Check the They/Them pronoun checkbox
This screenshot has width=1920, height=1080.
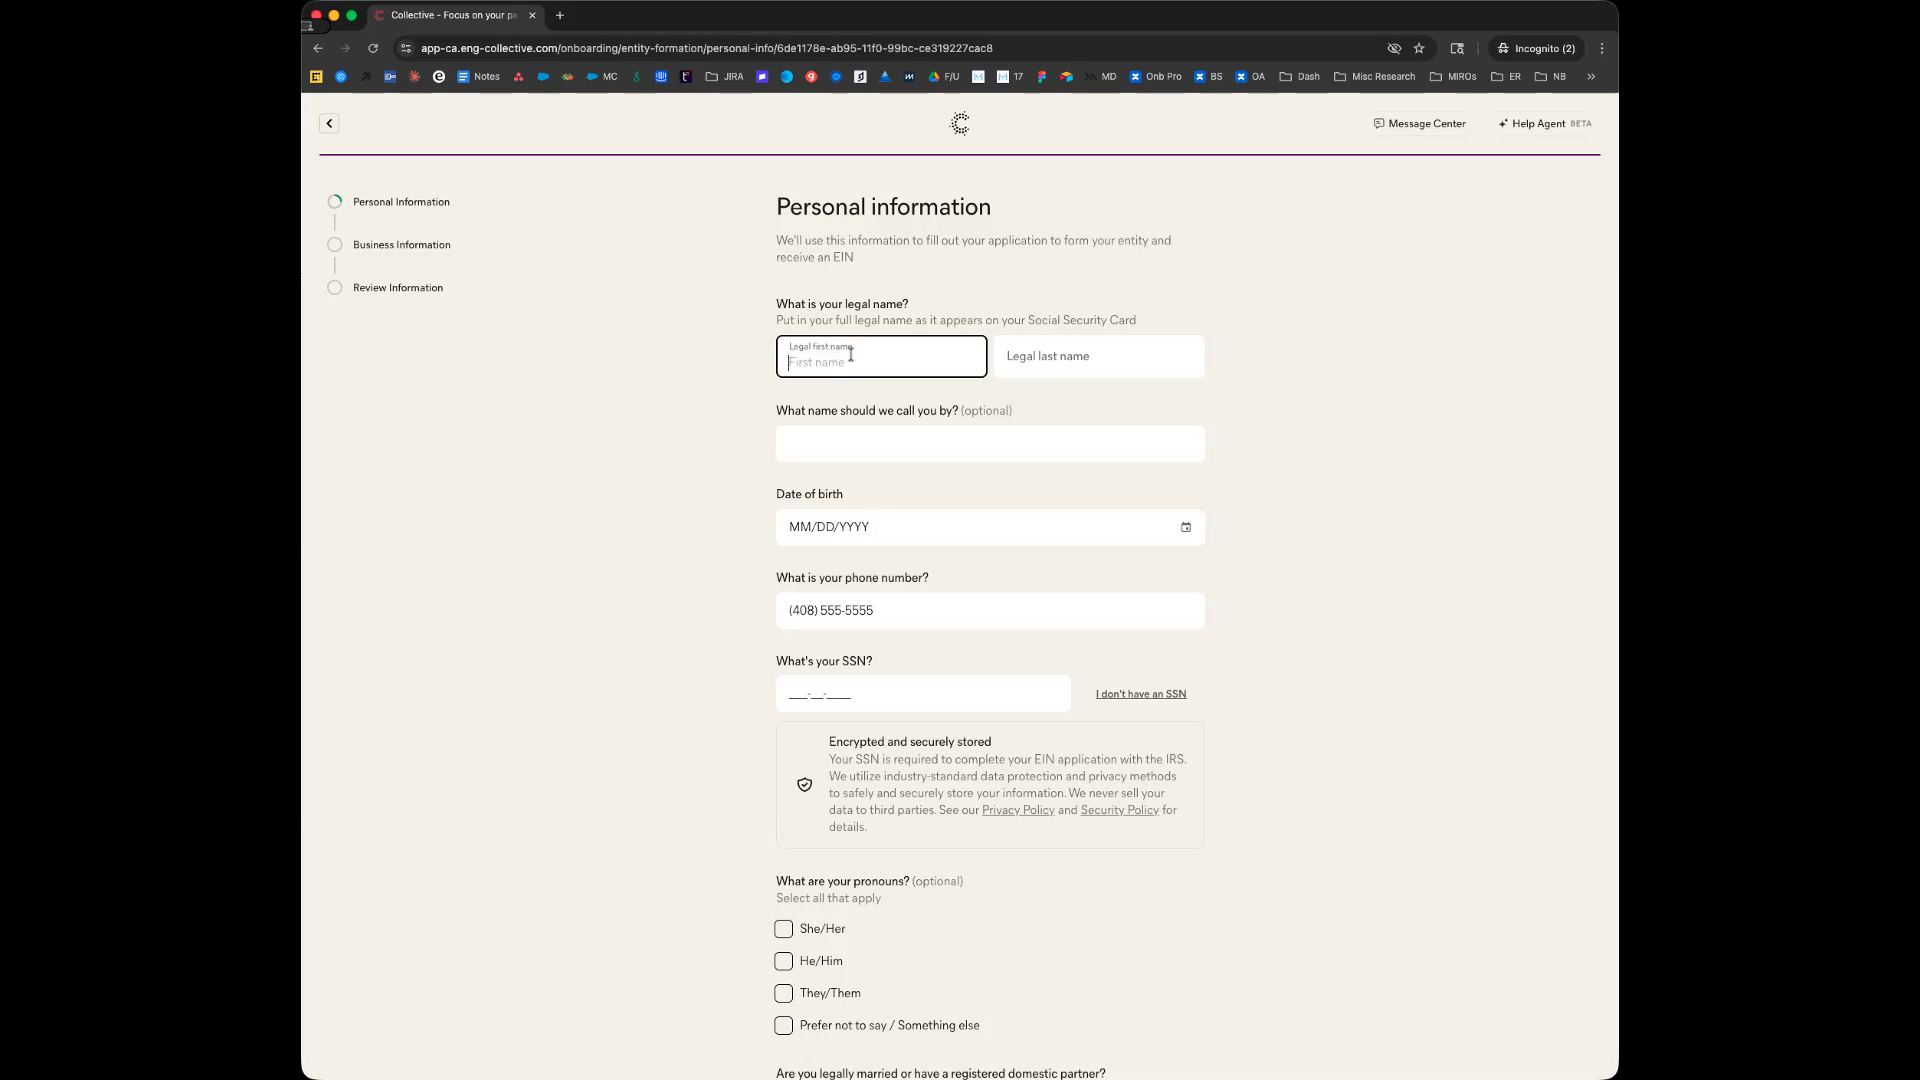[x=783, y=993]
